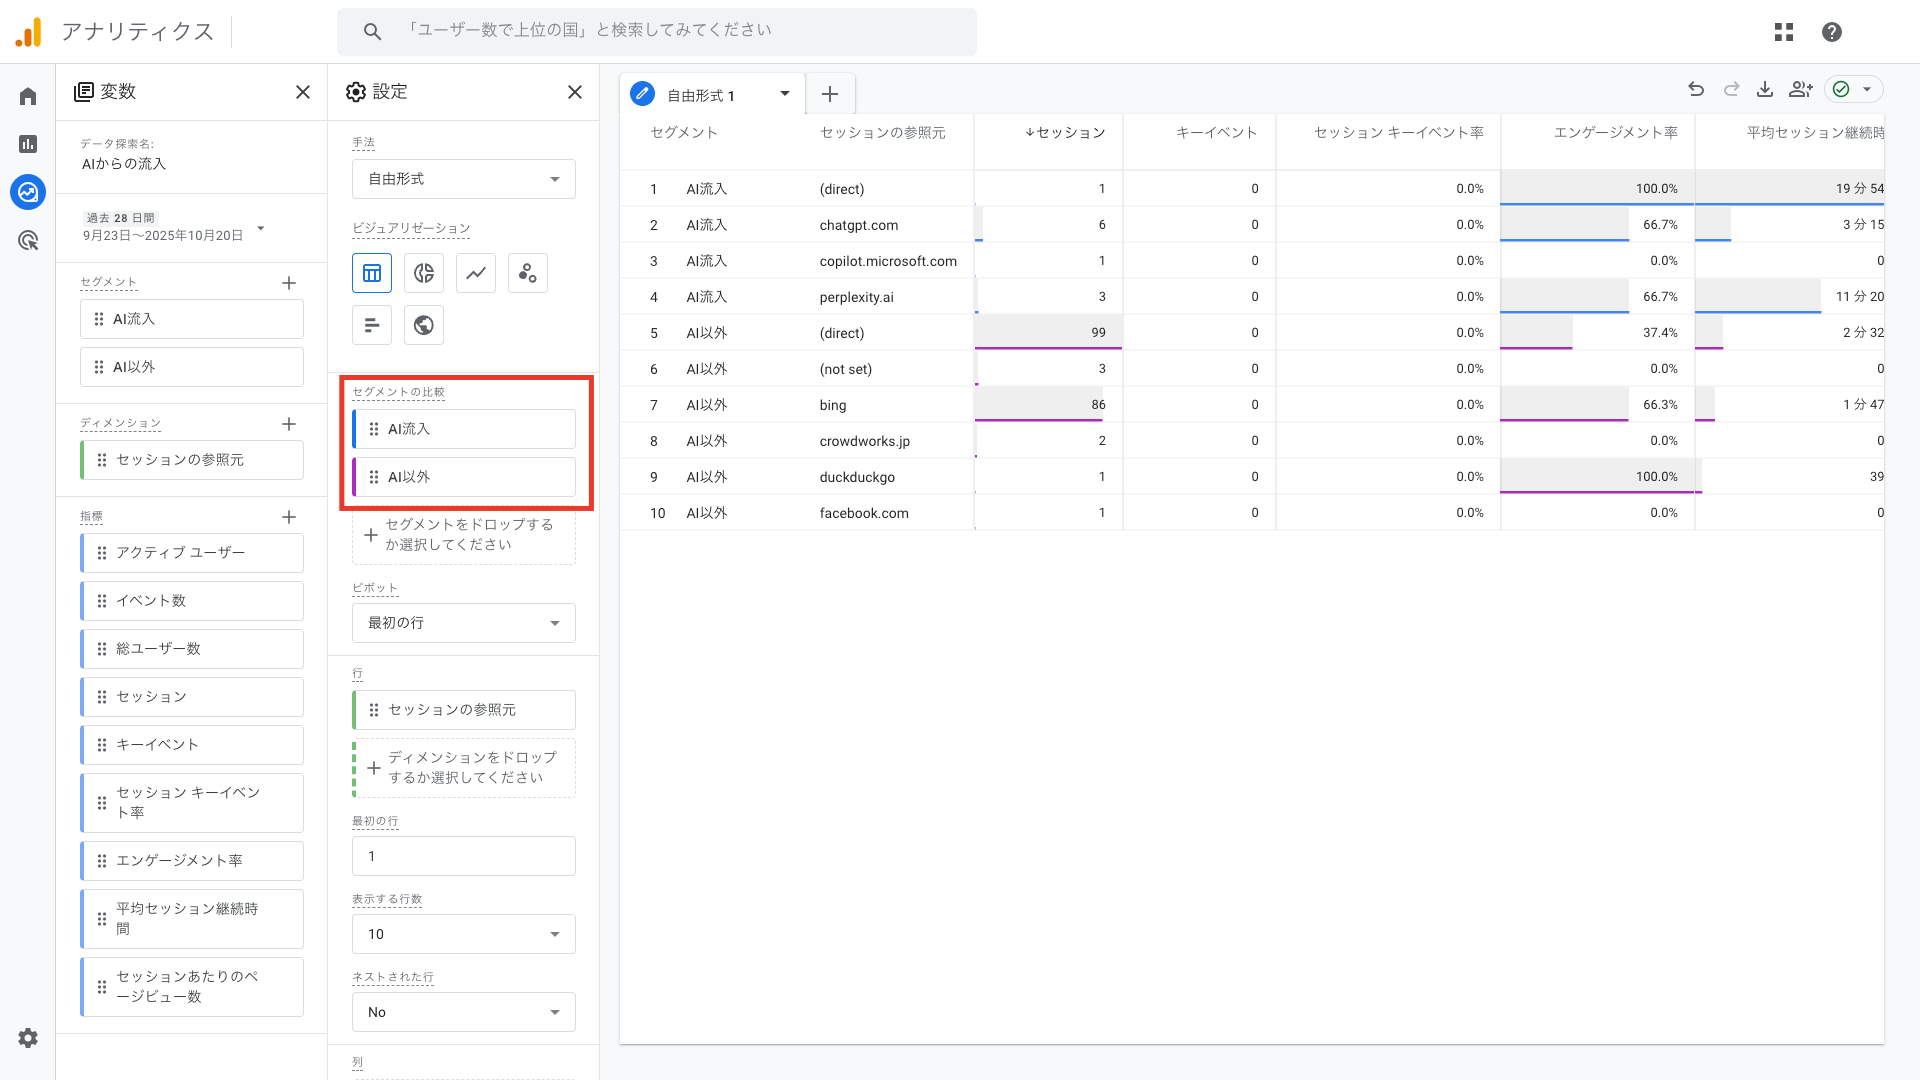Switch to the 自由形式 1 tab
This screenshot has width=1920, height=1080.
click(700, 95)
